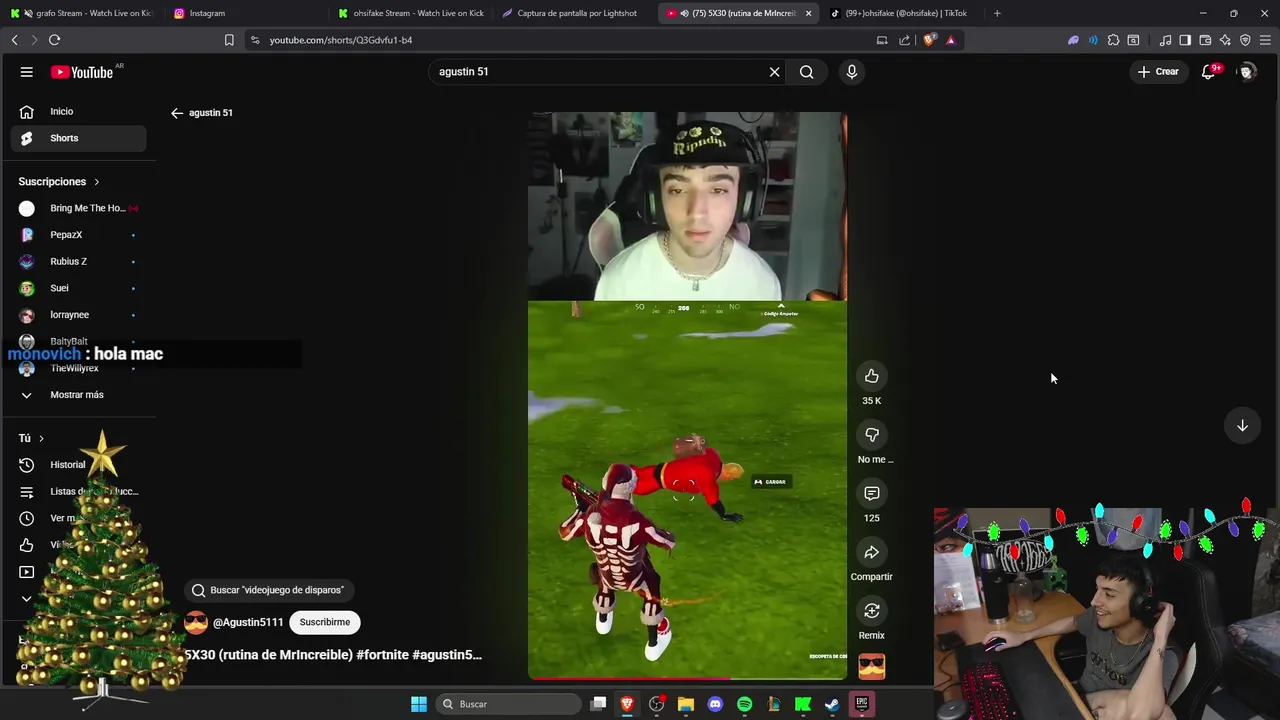Open Brave Wallet icon
This screenshot has width=1280, height=720.
1205,40
